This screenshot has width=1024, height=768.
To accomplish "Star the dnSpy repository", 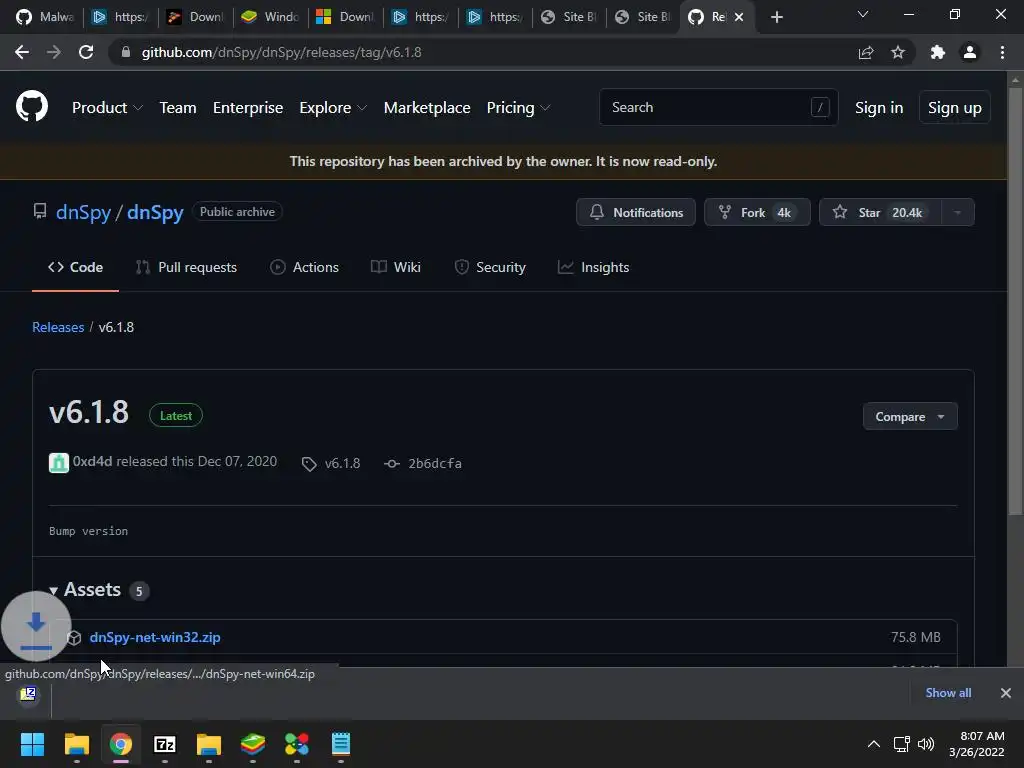I will (880, 212).
